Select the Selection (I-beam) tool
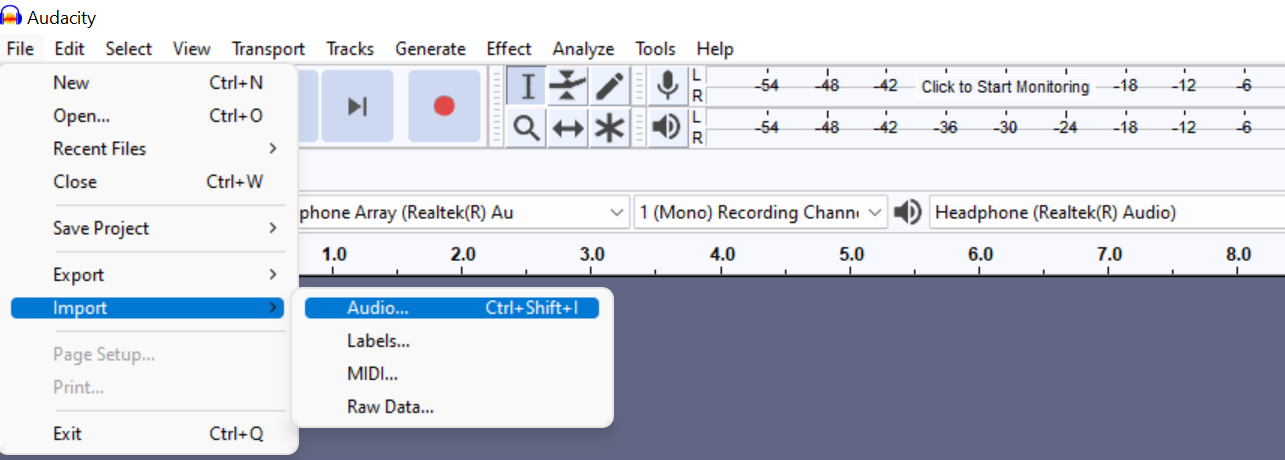Image resolution: width=1285 pixels, height=460 pixels. point(526,87)
